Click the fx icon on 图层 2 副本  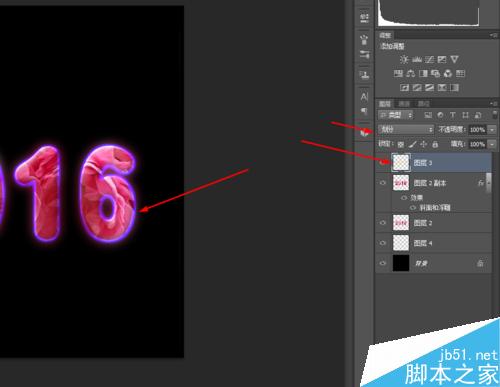point(481,183)
